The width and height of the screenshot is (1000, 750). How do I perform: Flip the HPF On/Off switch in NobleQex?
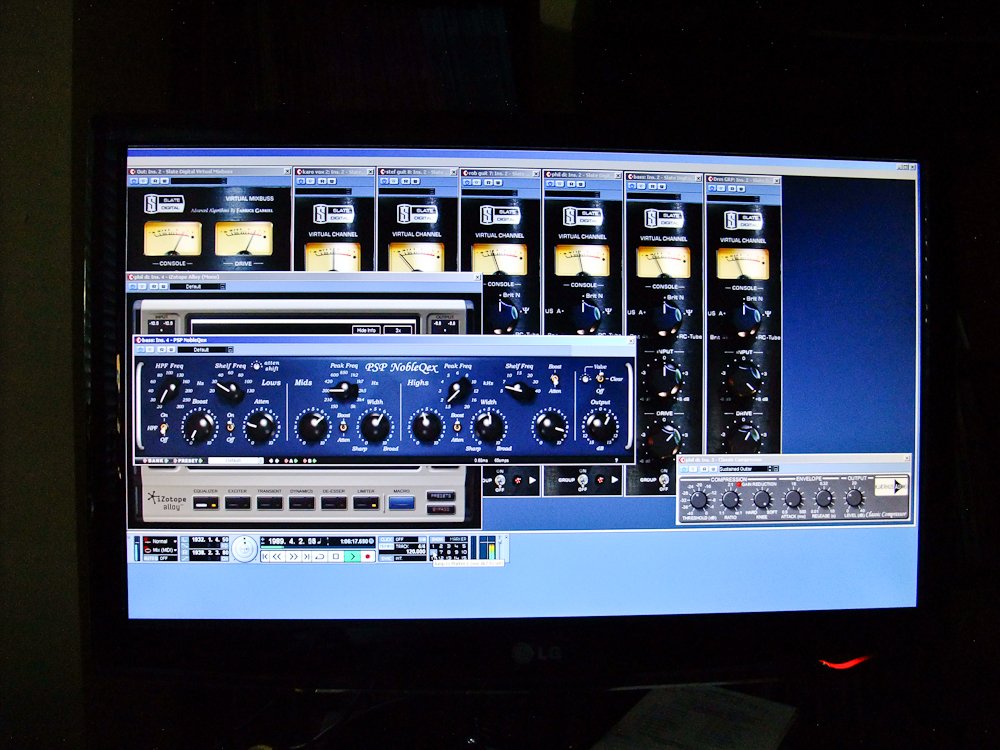click(164, 427)
